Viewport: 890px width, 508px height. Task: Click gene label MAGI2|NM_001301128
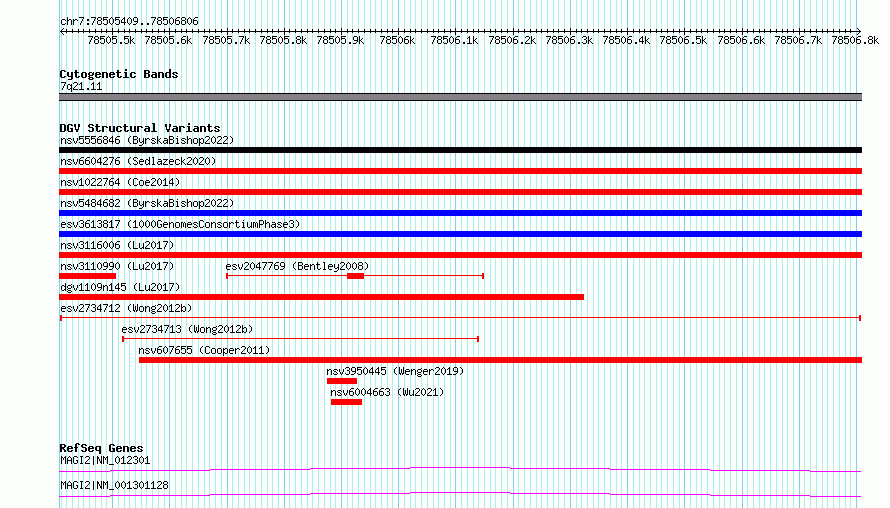[114, 485]
